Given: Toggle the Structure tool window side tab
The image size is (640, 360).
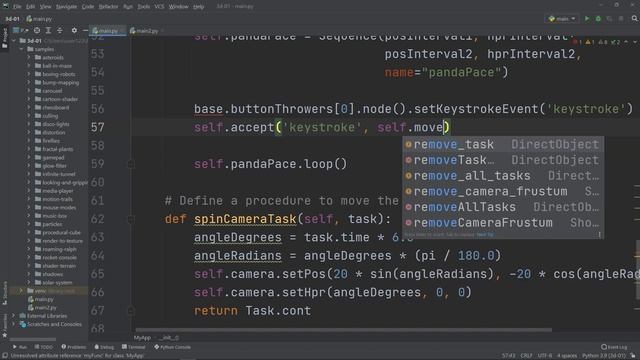Looking at the screenshot, I should (4, 293).
